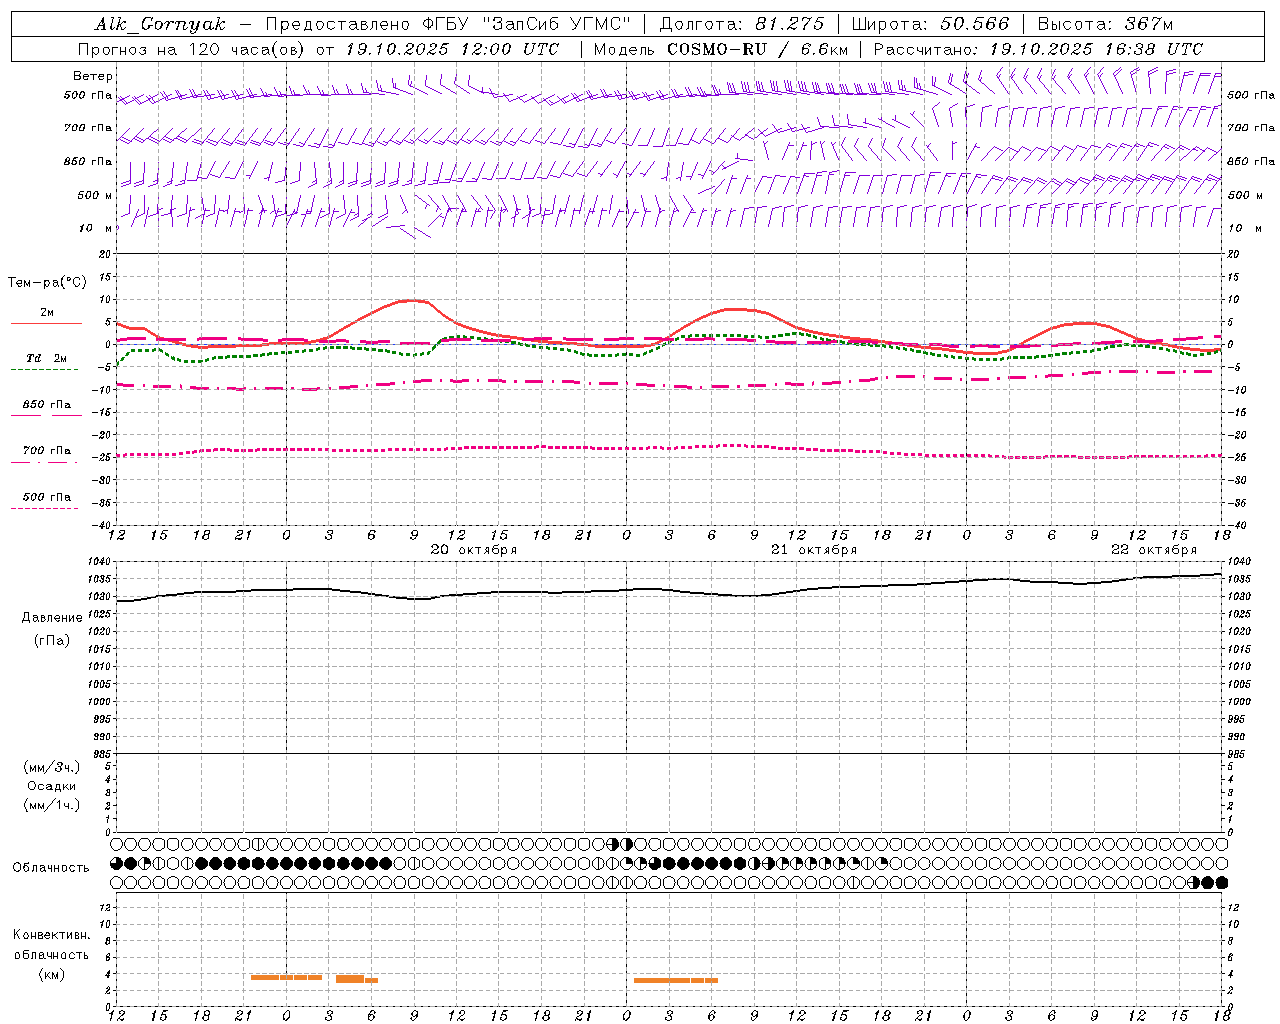Screen dimensions: 1280x1024
Task: Click the leftmost circle in middle cloudiness row
Action: (x=117, y=863)
